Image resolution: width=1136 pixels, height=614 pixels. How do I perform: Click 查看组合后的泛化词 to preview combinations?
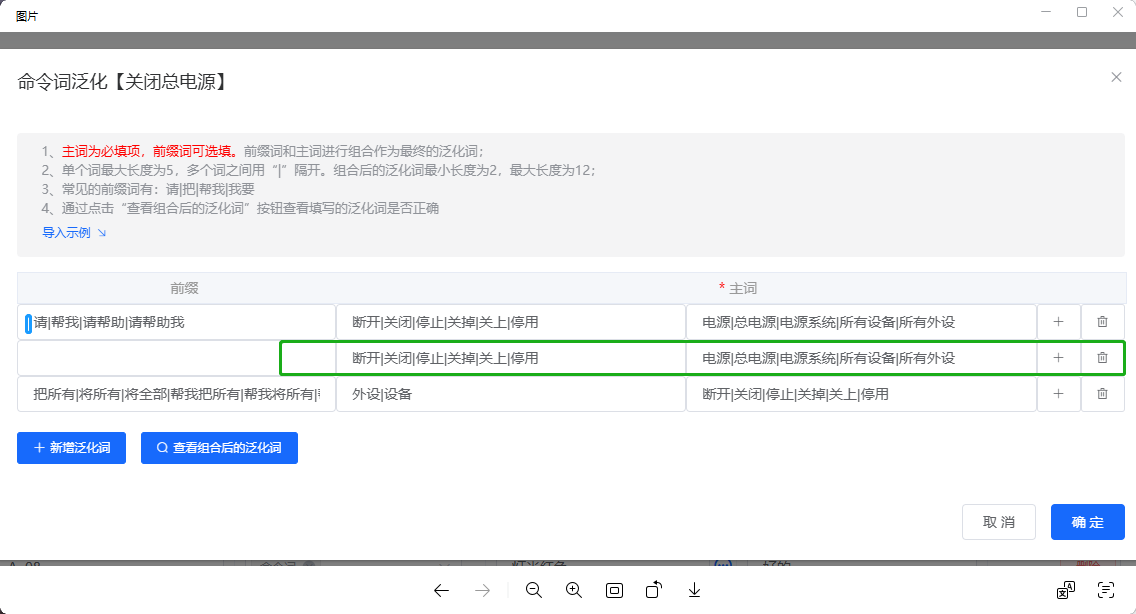[x=218, y=448]
